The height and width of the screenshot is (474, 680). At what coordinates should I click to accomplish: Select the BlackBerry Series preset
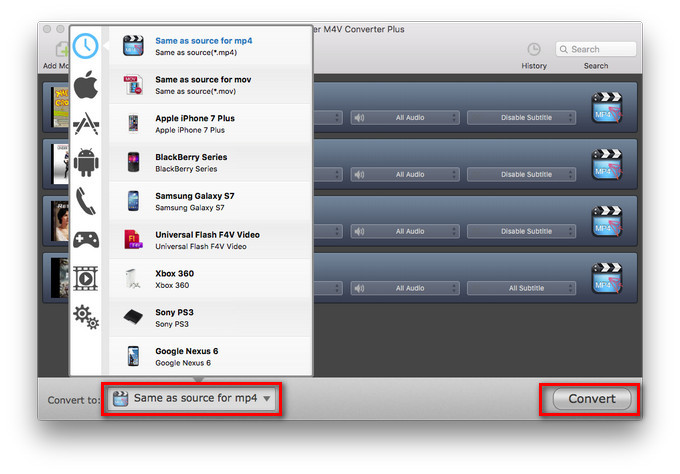pyautogui.click(x=211, y=162)
